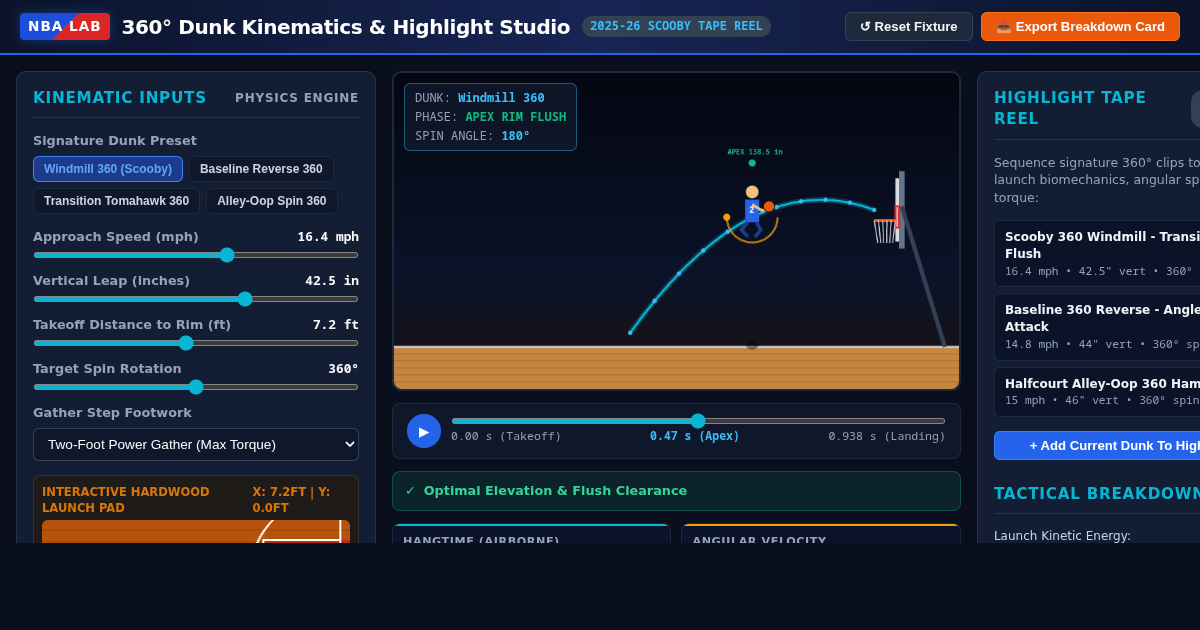Click the Highlight Tape Reel heading
The image size is (1200, 630).
[1070, 108]
